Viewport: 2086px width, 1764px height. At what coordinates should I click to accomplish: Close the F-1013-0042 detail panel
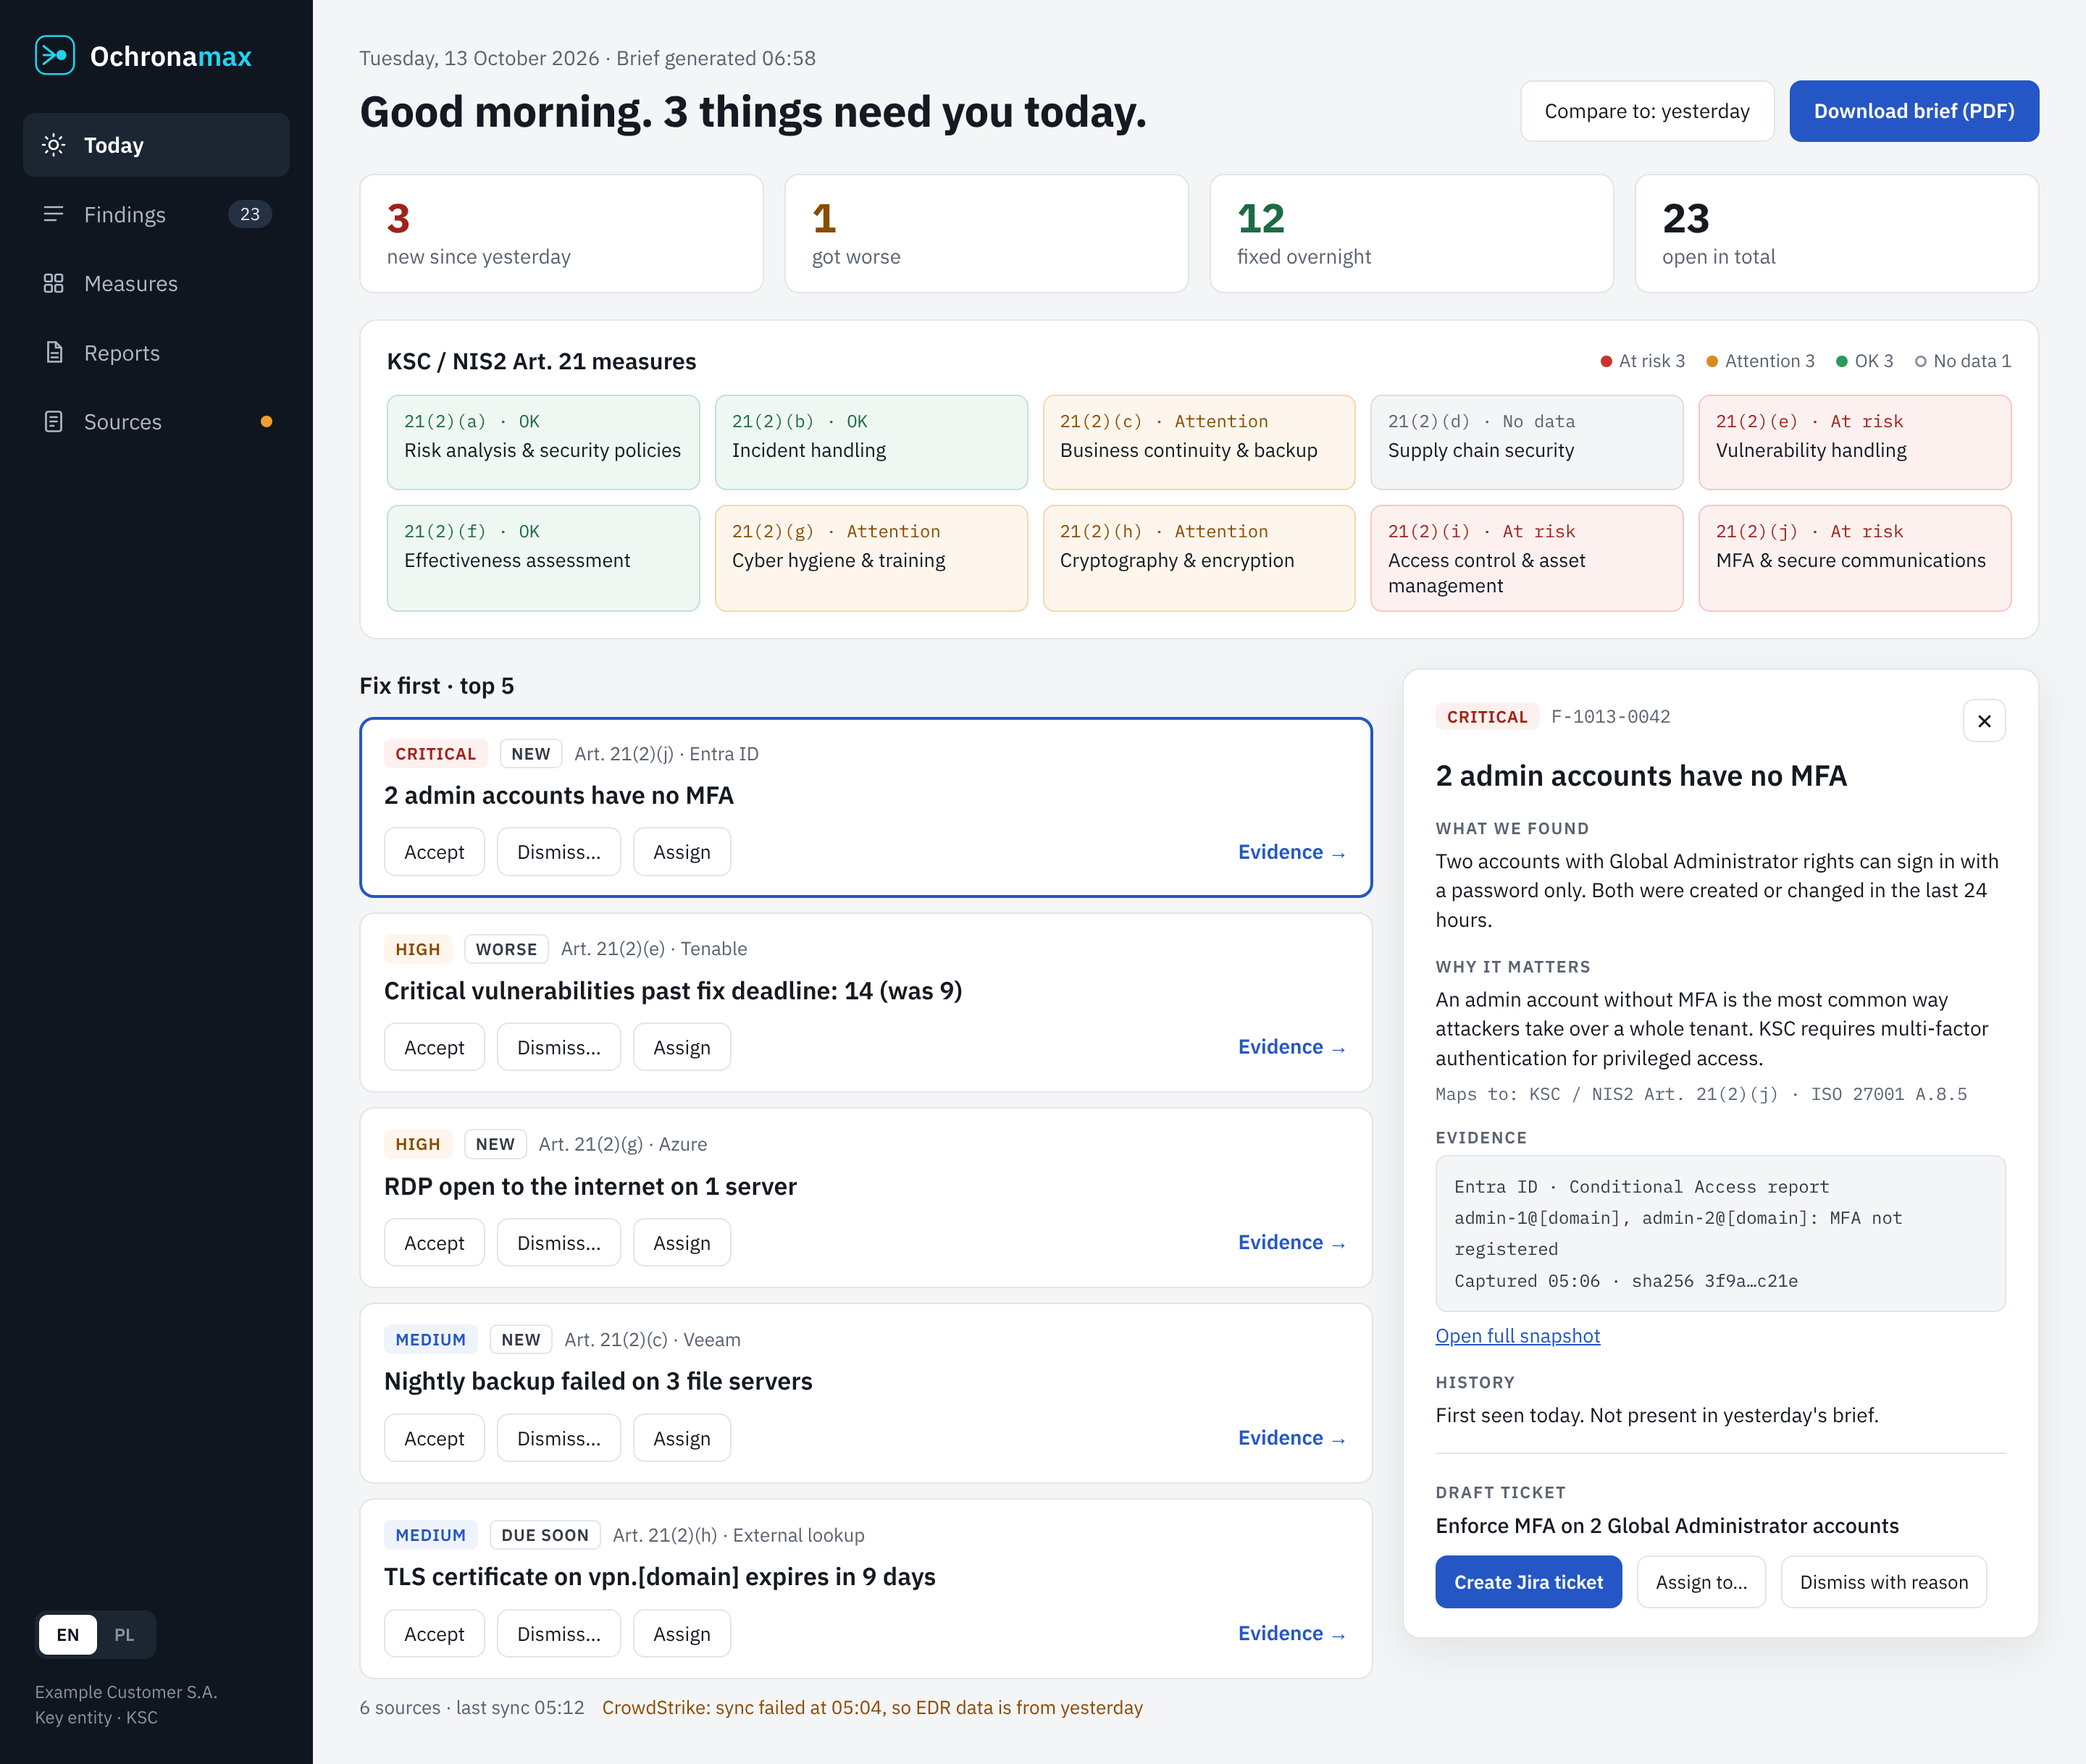coord(1984,721)
